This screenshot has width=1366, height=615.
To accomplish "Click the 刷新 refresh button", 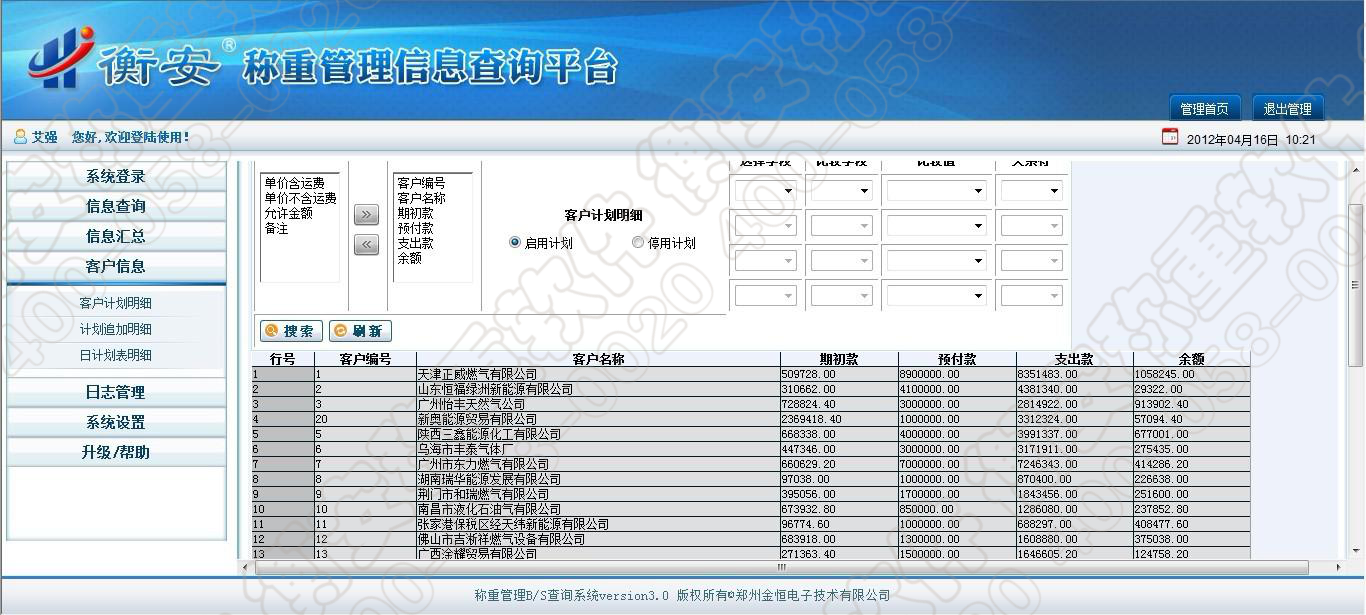I will pos(359,331).
